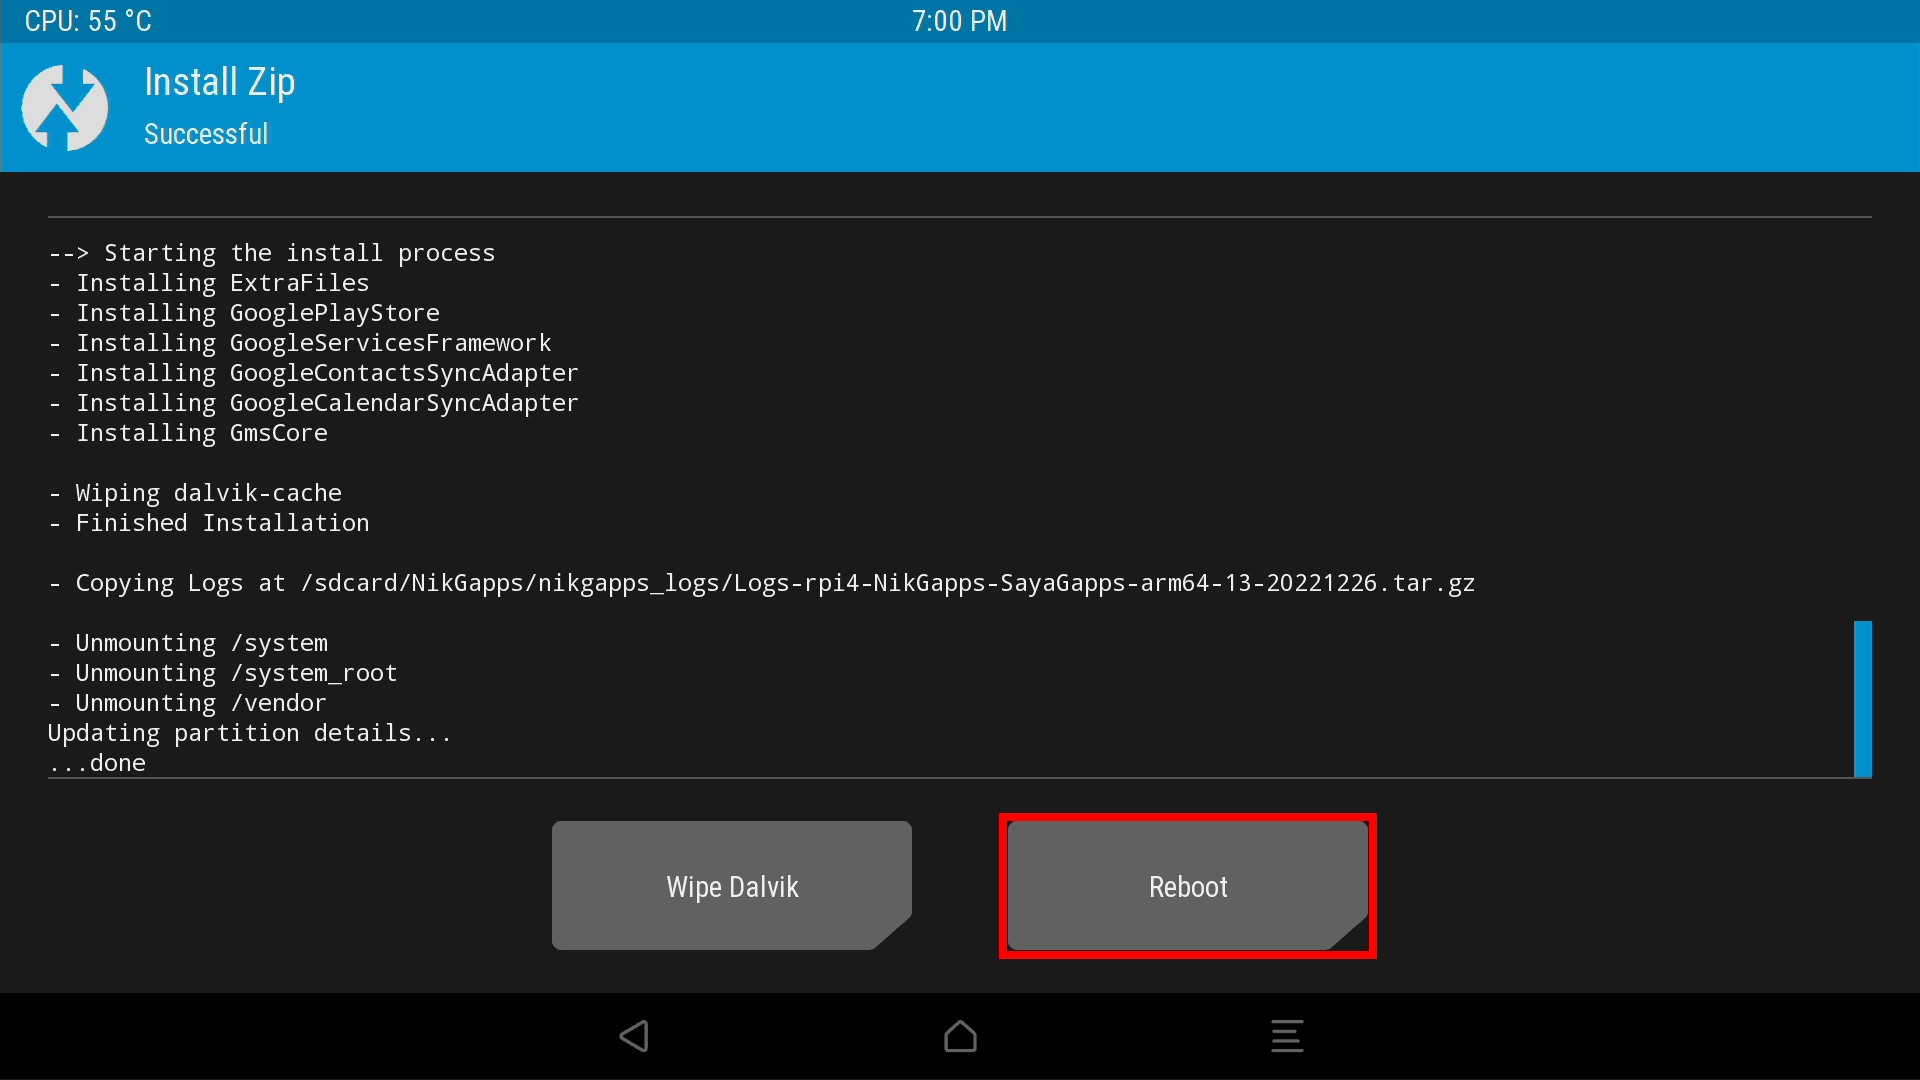Click the Install Zip title
The image size is (1920, 1080).
pos(219,83)
